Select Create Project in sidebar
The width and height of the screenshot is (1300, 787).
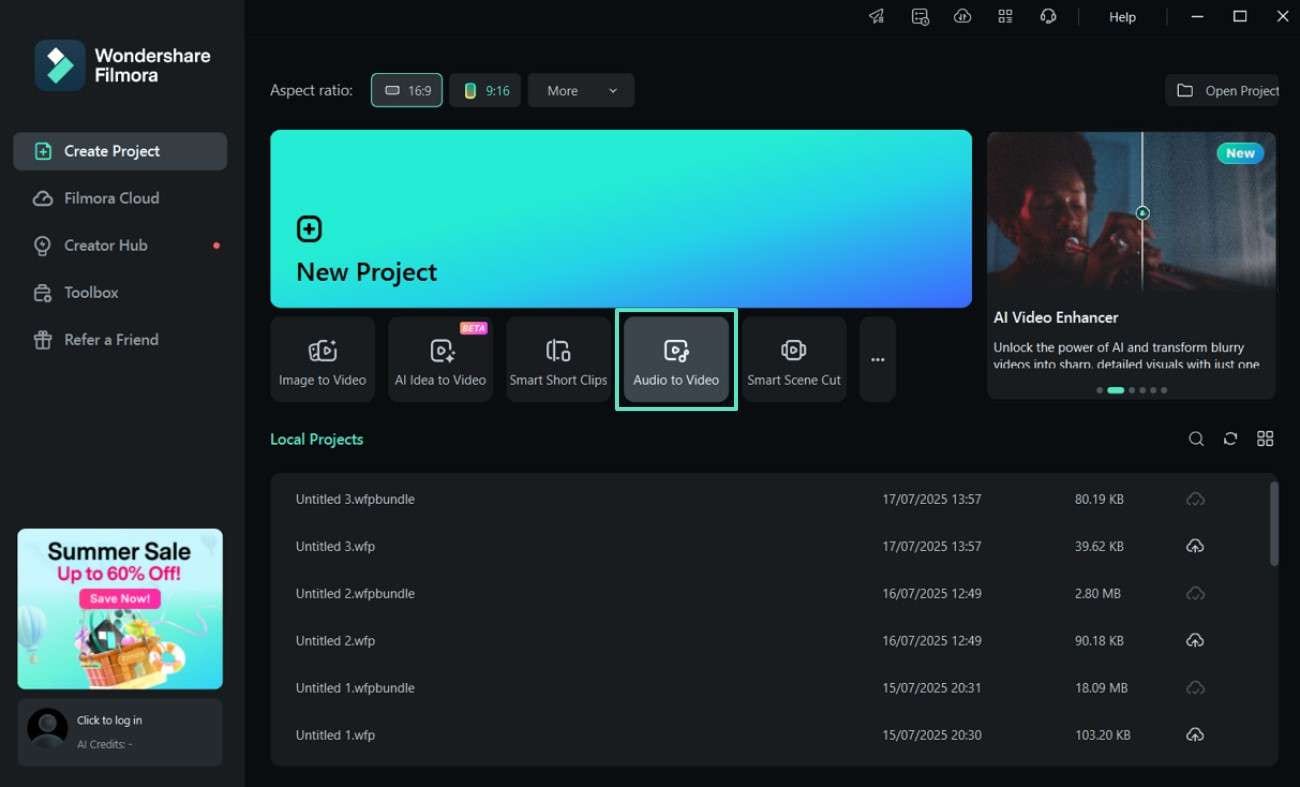pyautogui.click(x=120, y=151)
